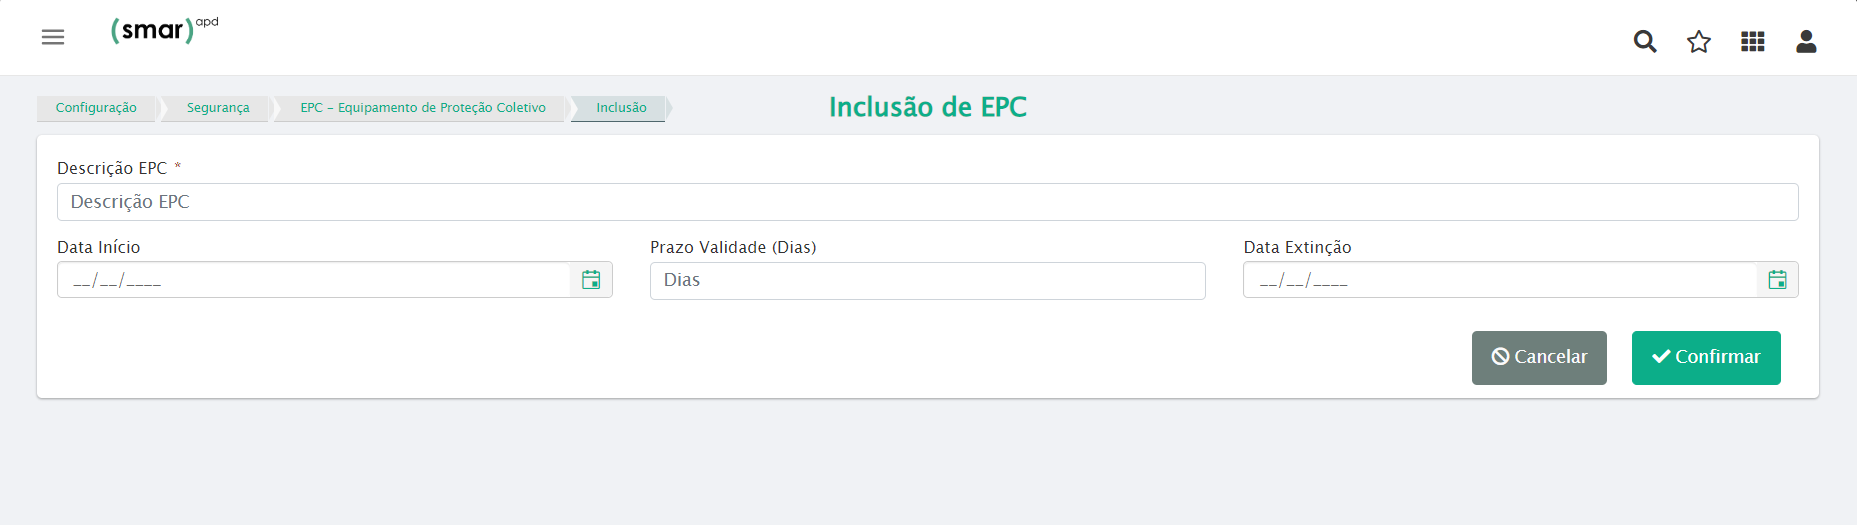The height and width of the screenshot is (525, 1857).
Task: Navigate to Segurança breadcrumb
Action: tap(218, 108)
